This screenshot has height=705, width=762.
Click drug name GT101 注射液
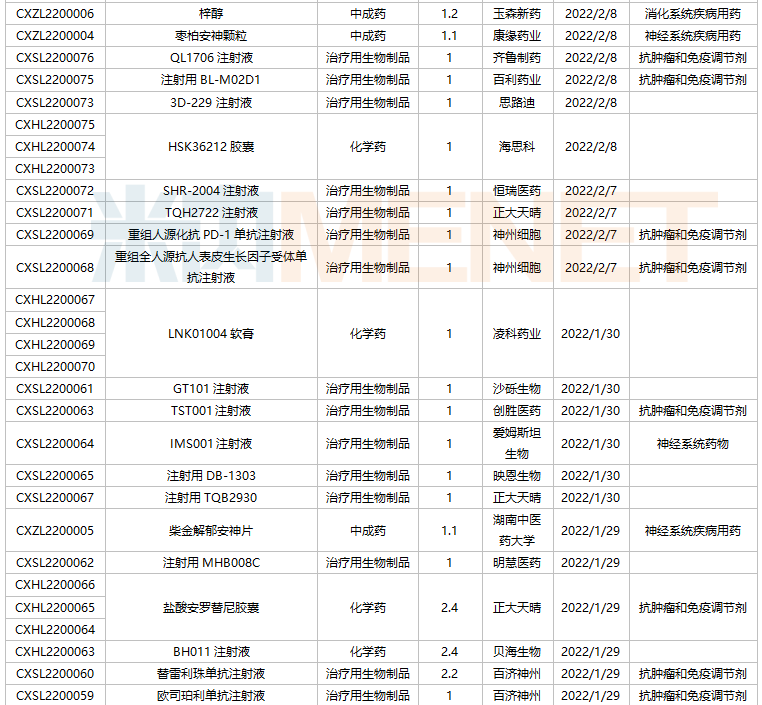click(211, 389)
